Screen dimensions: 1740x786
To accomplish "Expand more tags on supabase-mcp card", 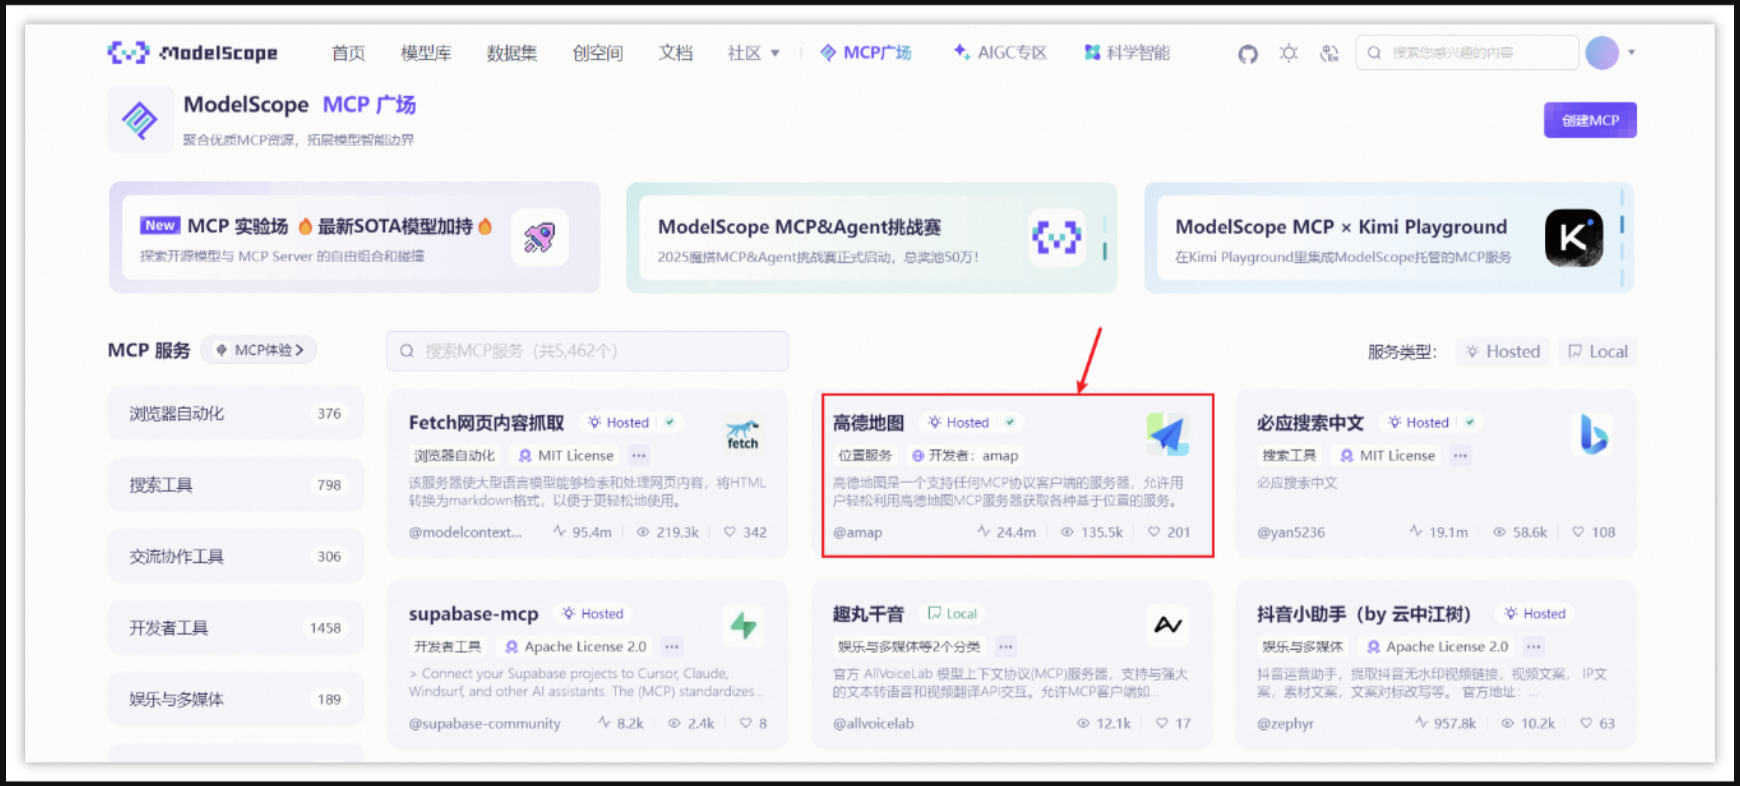I will tap(672, 647).
